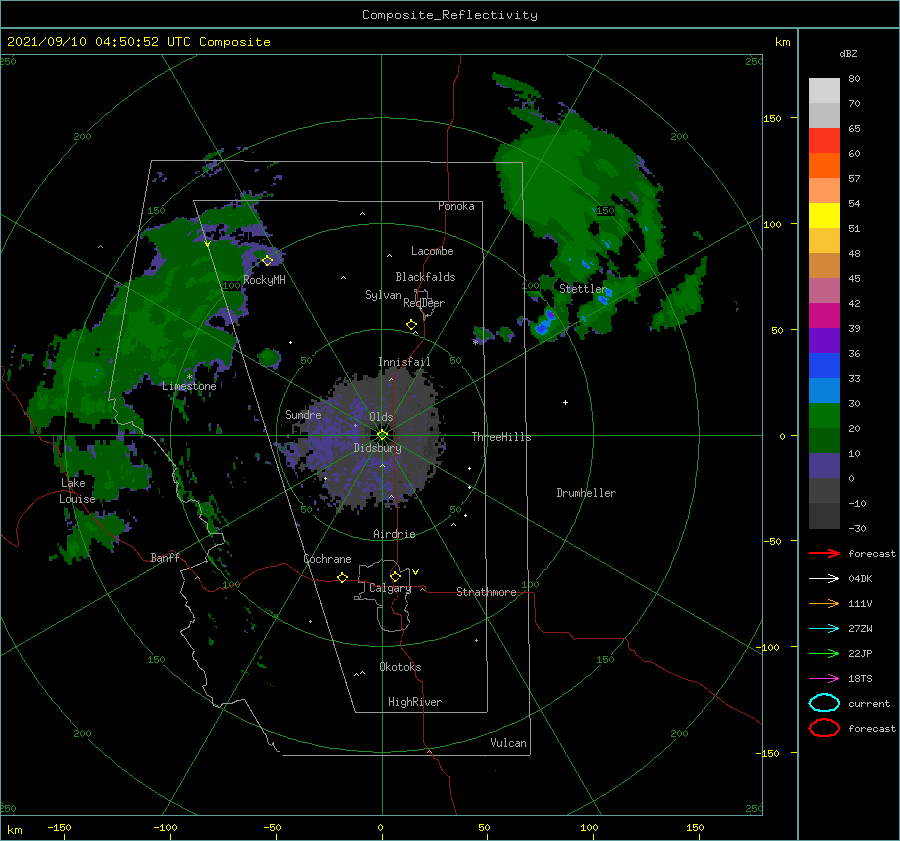
Task: Pick the bright yellow 51-54 dBZ swatch
Action: coord(824,216)
